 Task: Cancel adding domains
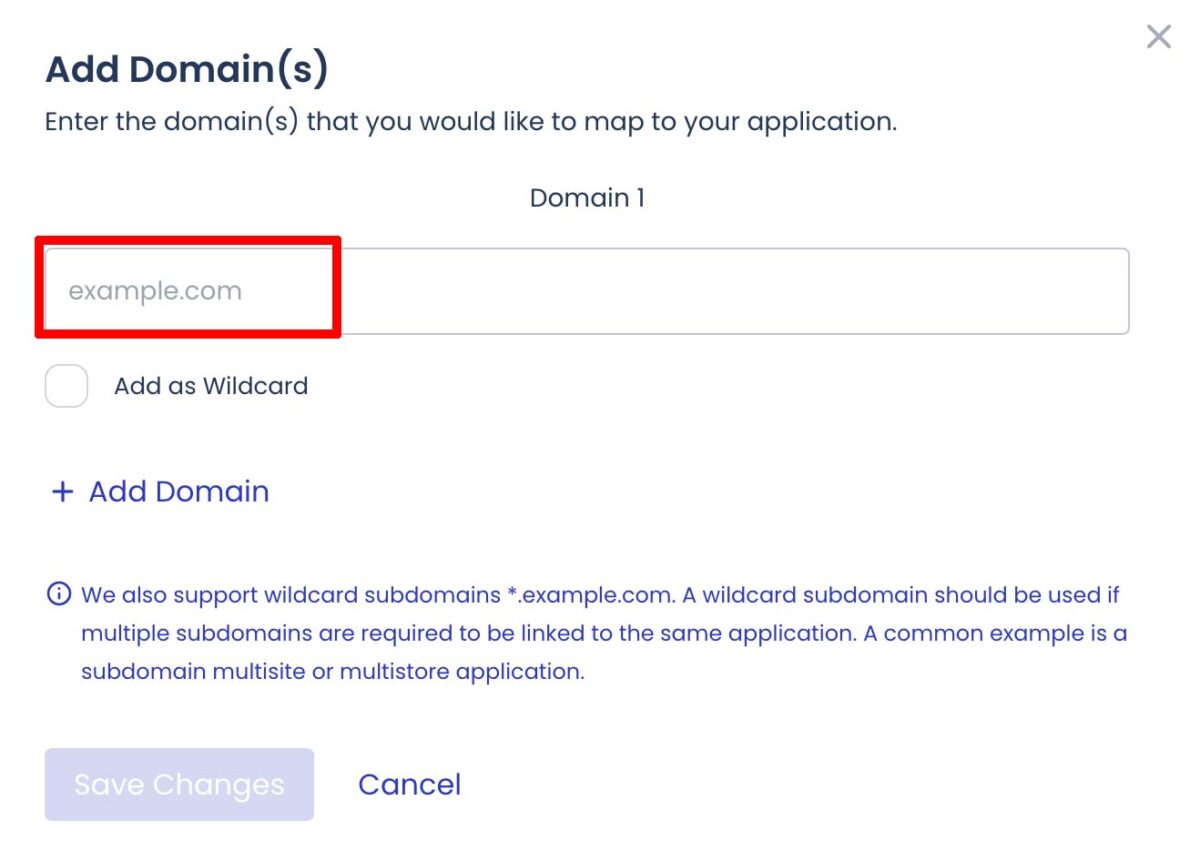click(410, 784)
